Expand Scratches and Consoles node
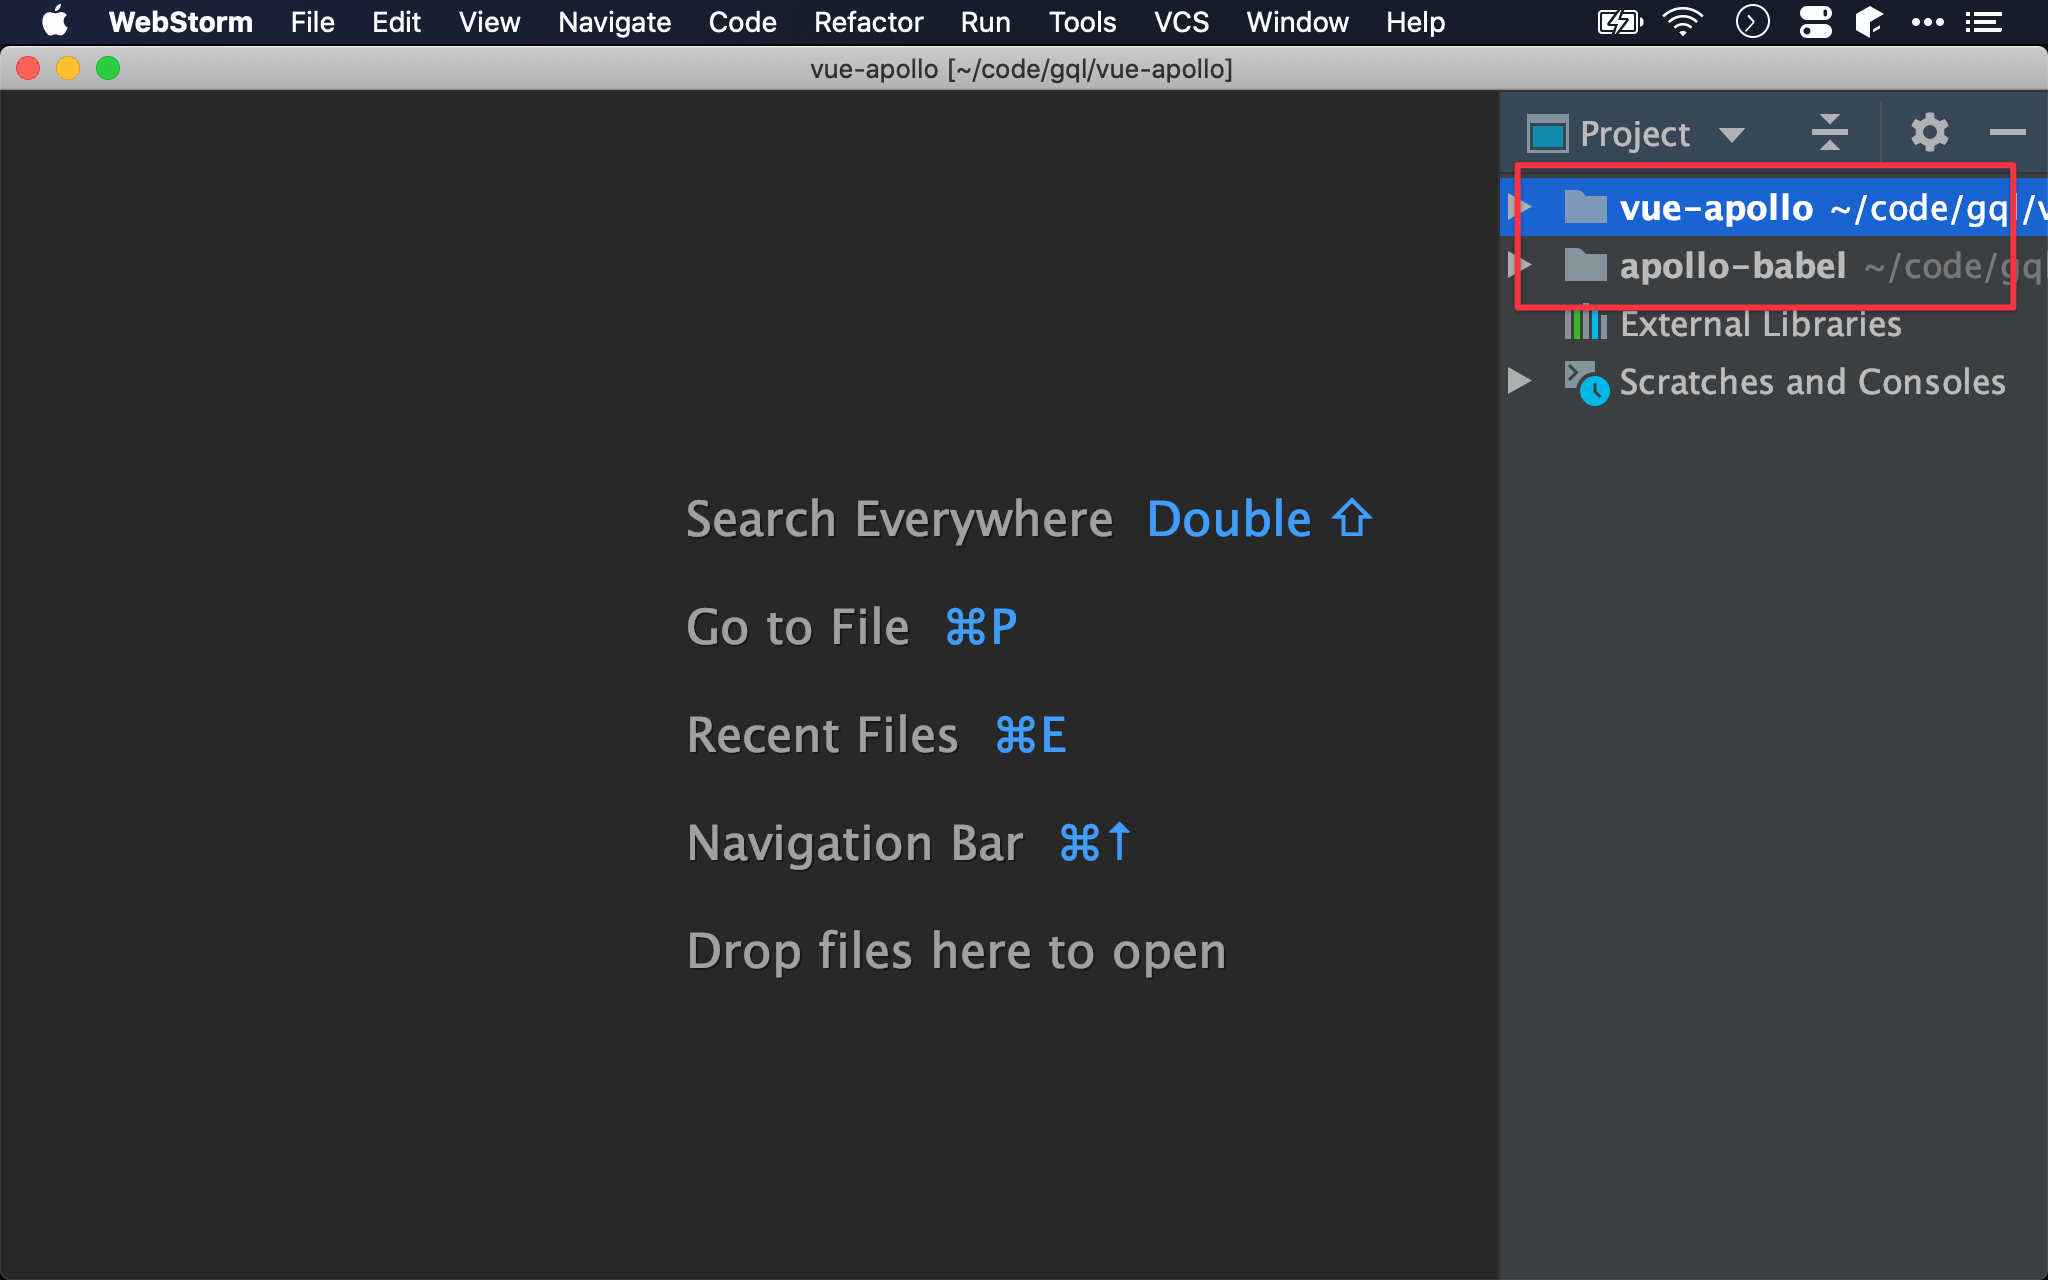The image size is (2048, 1280). pos(1519,381)
